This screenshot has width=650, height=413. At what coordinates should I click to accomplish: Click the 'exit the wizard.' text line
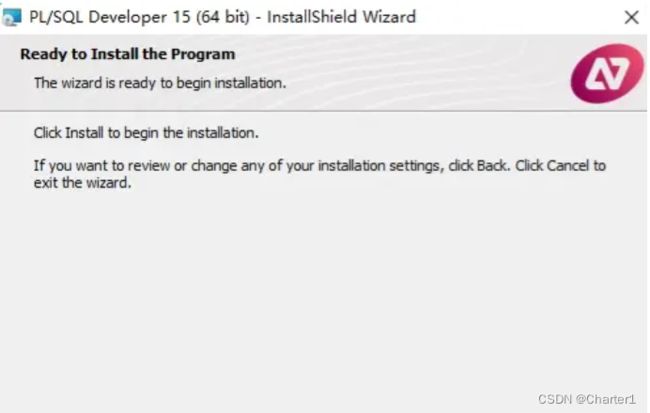(82, 182)
